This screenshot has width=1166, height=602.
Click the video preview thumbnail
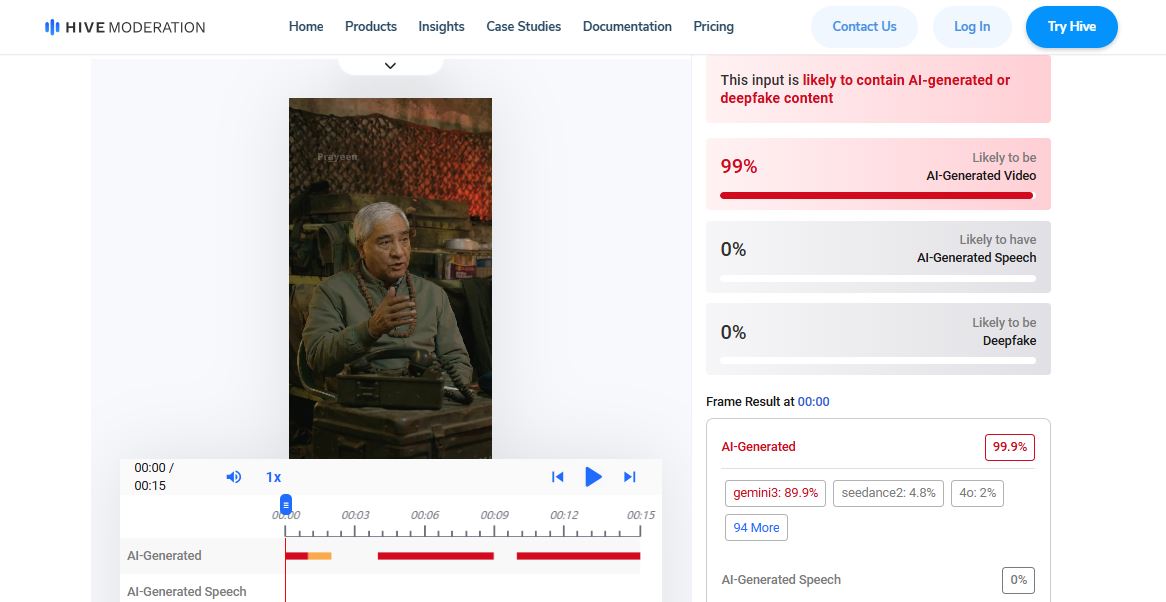click(390, 278)
